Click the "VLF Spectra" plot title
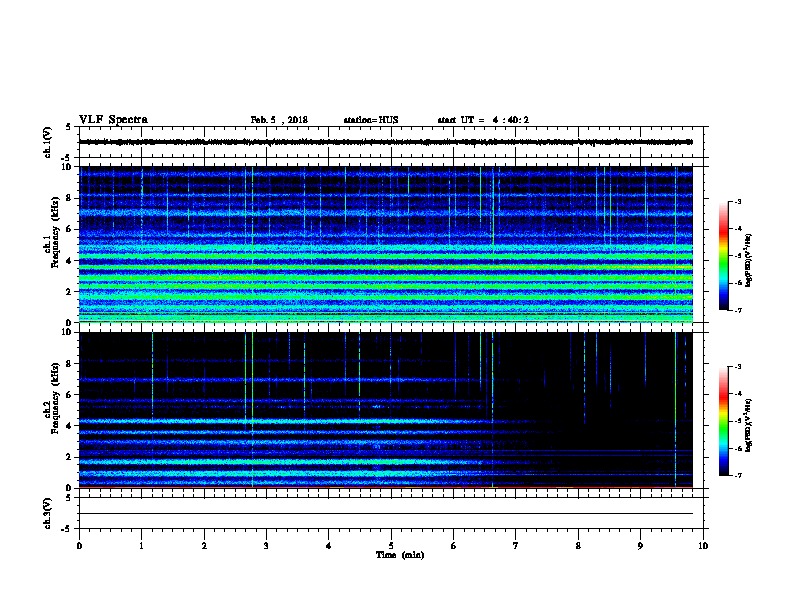The image size is (792, 612). pyautogui.click(x=113, y=120)
